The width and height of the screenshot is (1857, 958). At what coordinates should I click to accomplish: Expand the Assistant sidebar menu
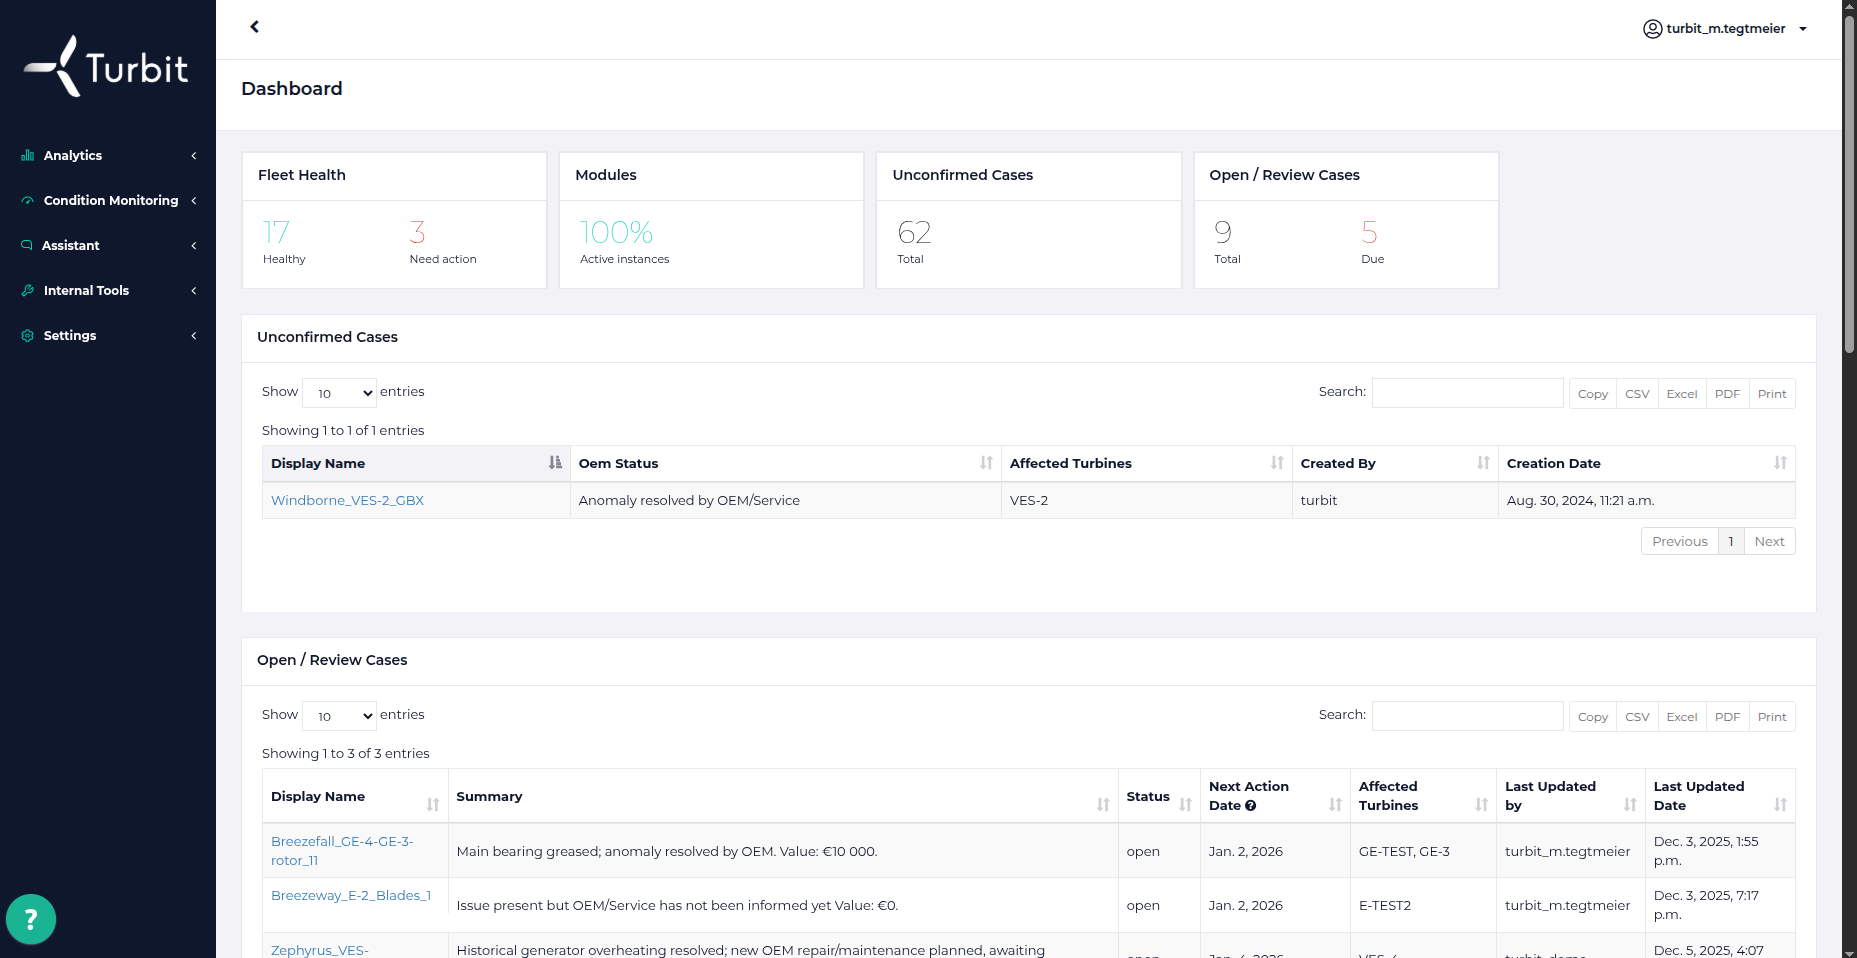[x=108, y=246]
